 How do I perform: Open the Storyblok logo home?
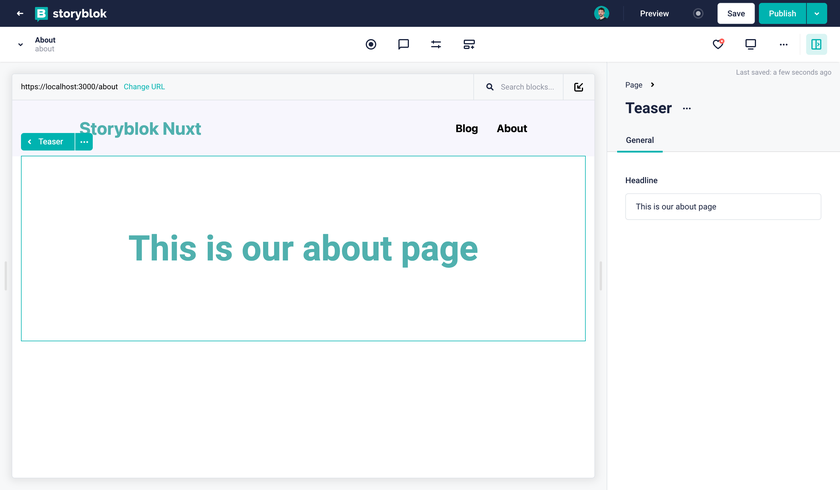[x=71, y=13]
